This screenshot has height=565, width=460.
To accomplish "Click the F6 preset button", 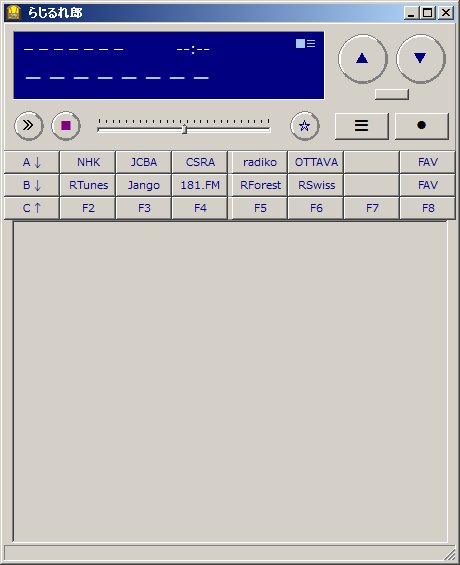I will [316, 208].
